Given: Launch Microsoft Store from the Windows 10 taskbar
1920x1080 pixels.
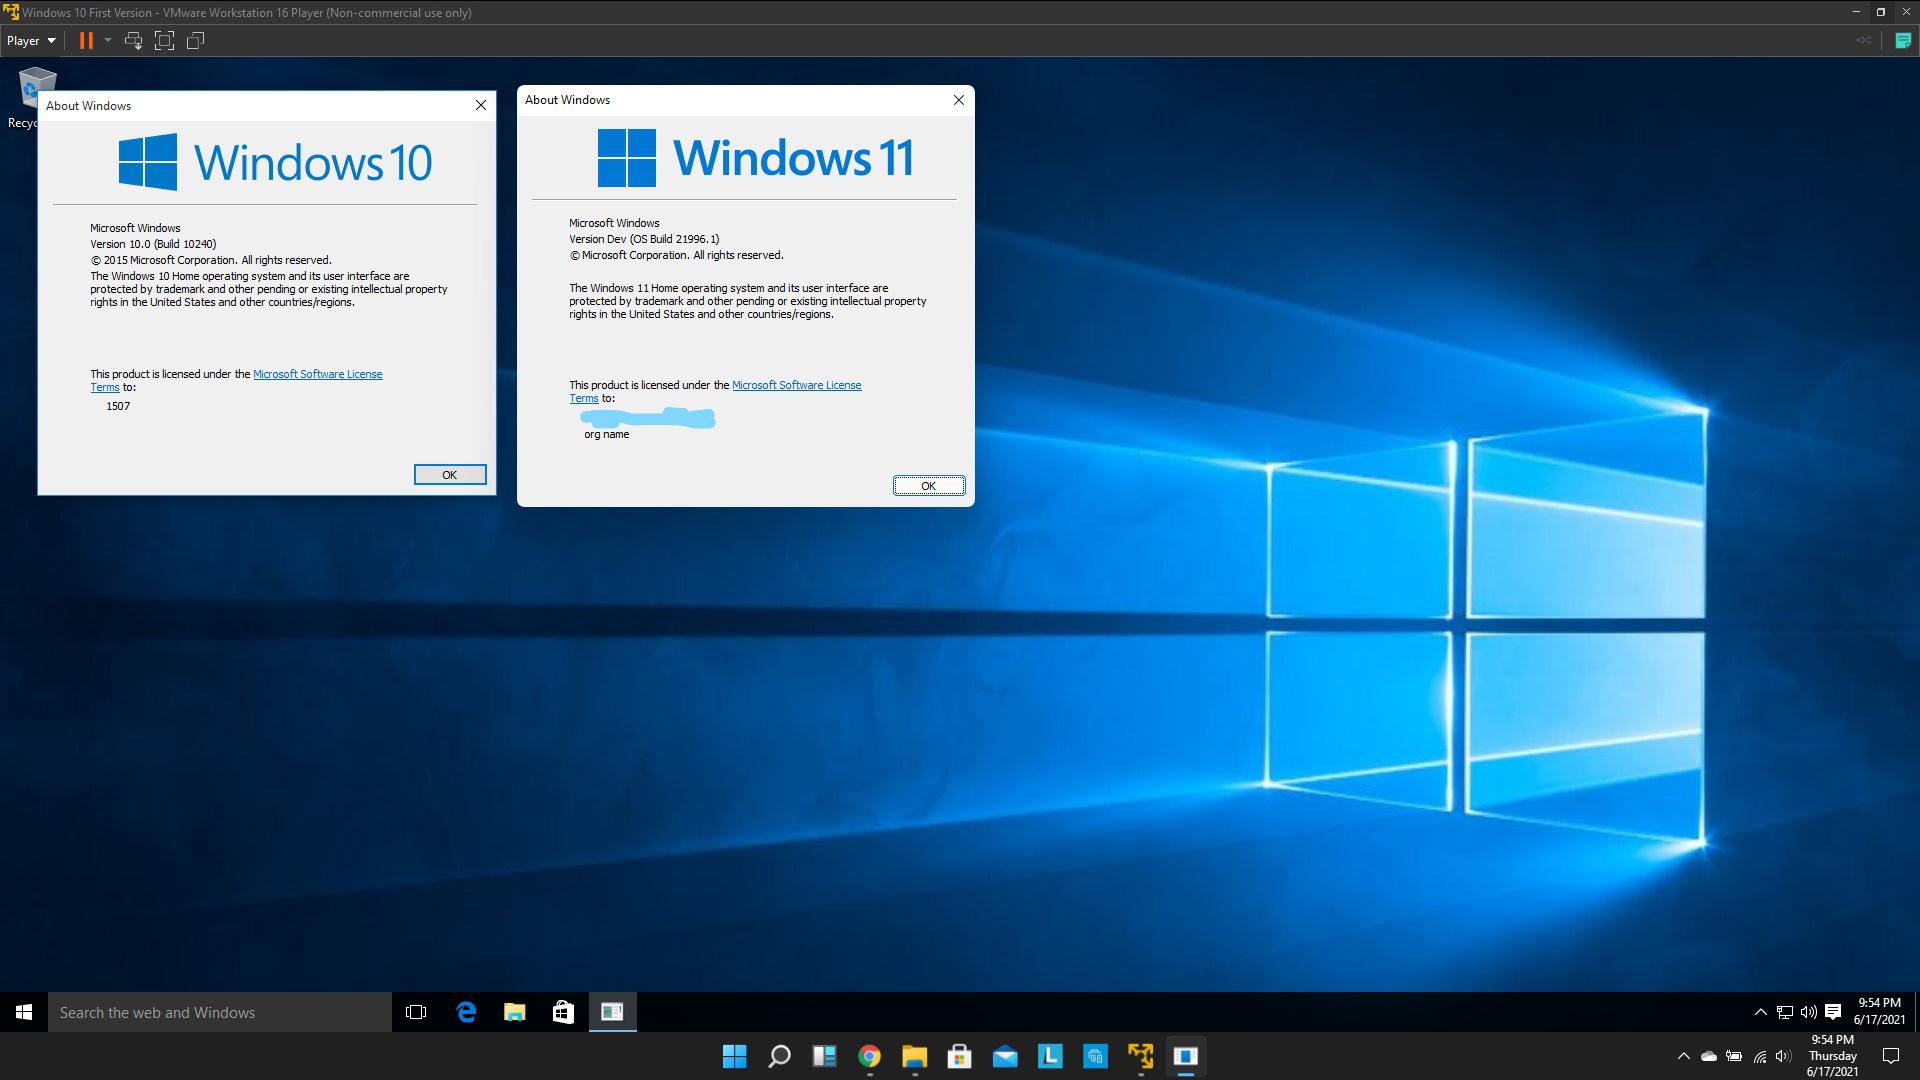Looking at the screenshot, I should point(563,1012).
